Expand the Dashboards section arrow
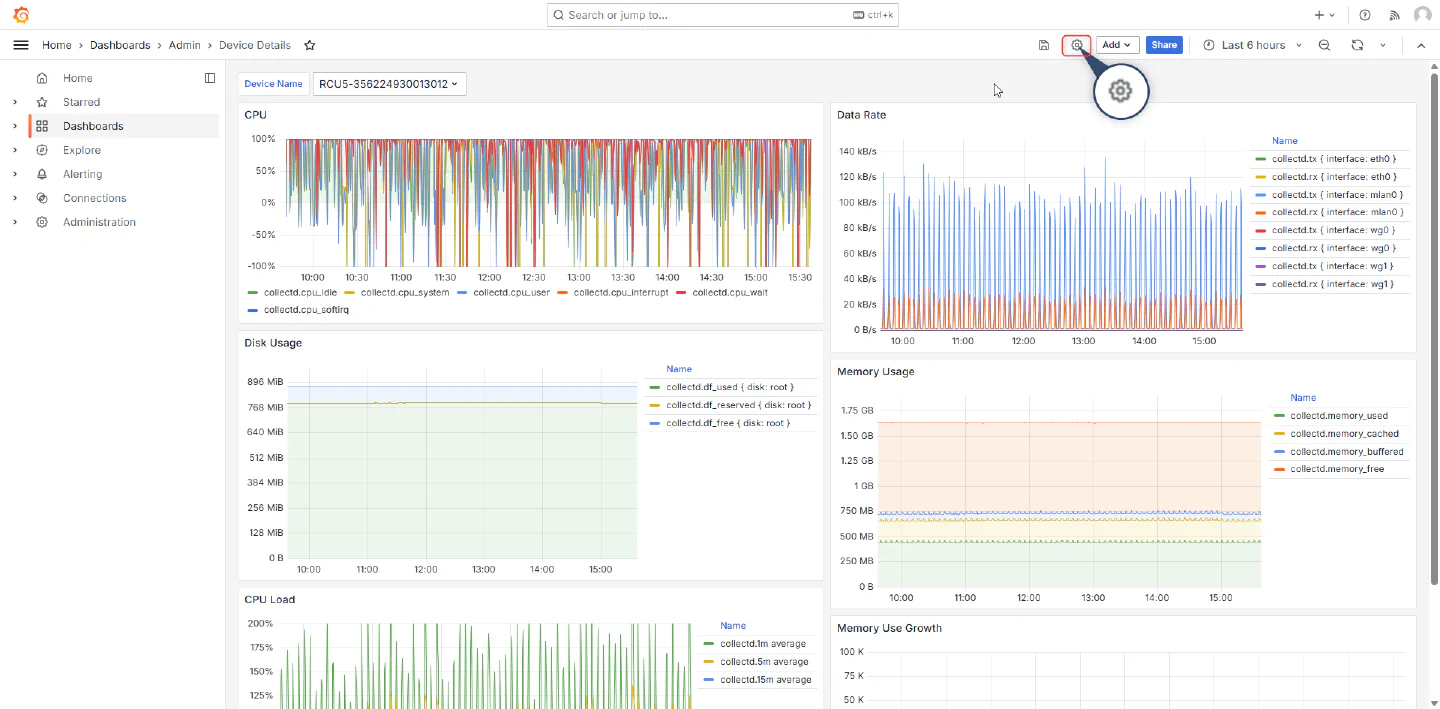Viewport: 1440px width, 709px height. click(14, 126)
